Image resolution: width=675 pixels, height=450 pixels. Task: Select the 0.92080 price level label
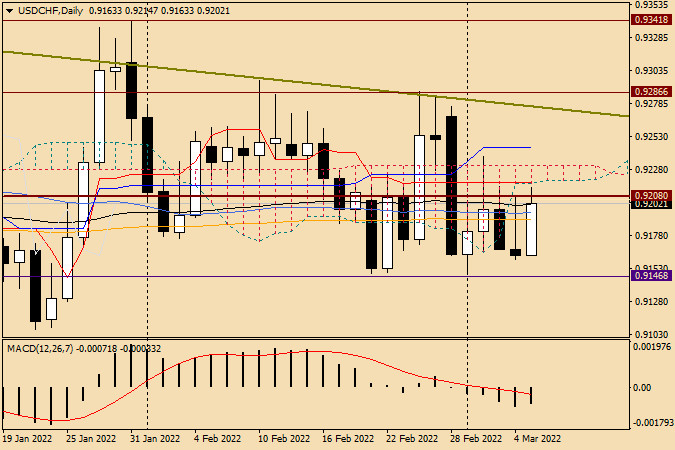click(651, 196)
